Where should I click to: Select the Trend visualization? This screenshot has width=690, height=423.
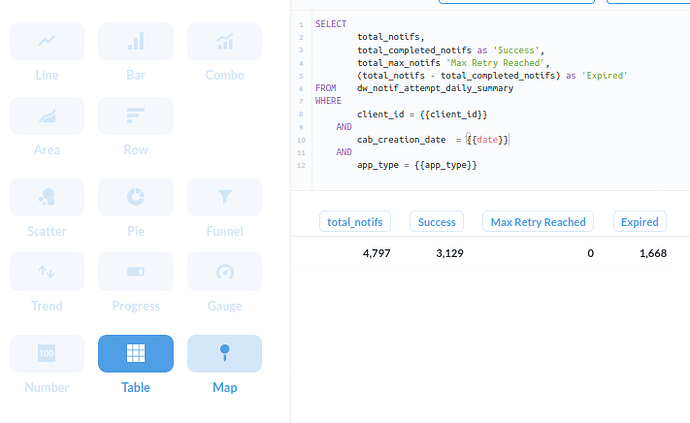click(x=47, y=272)
